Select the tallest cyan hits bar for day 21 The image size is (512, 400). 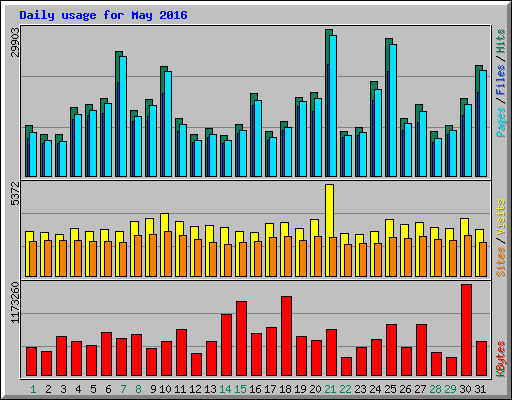[x=333, y=106]
